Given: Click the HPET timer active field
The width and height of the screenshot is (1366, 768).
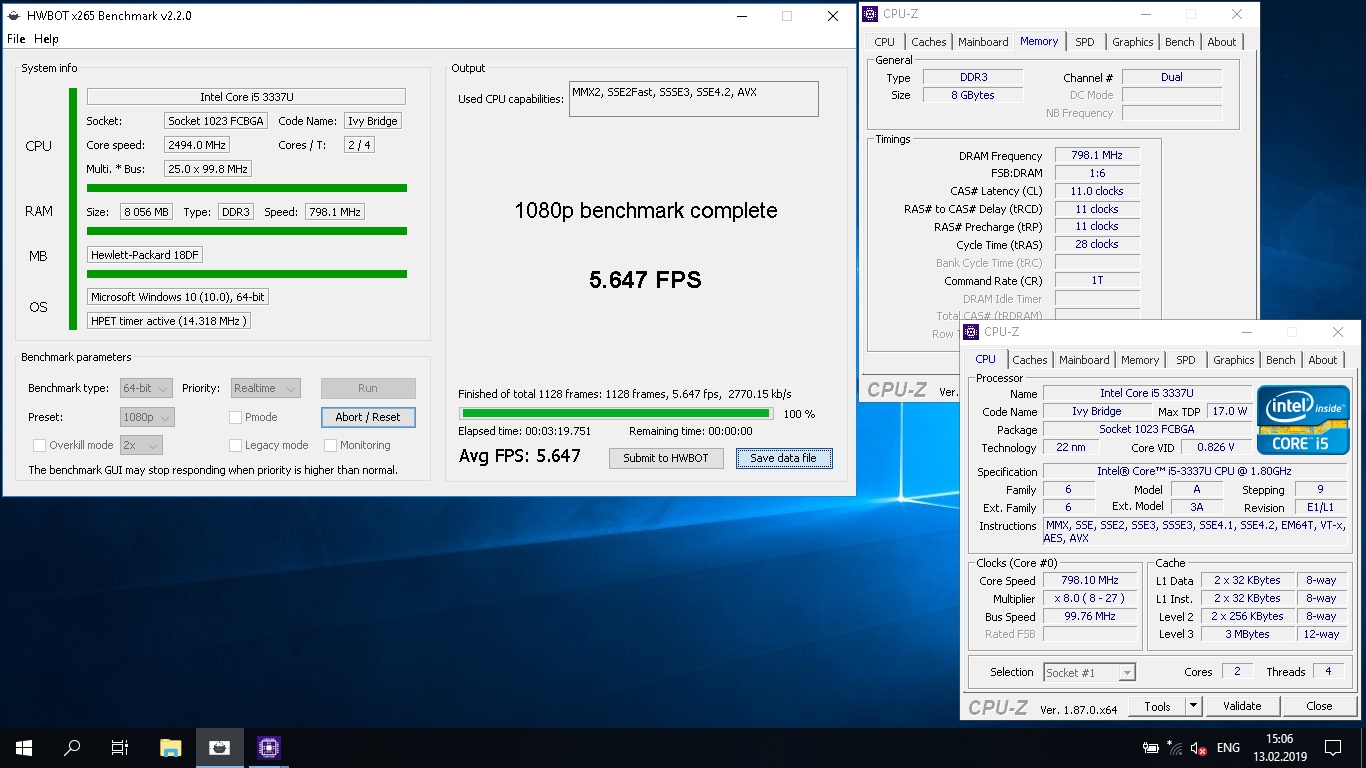Looking at the screenshot, I should 168,321.
